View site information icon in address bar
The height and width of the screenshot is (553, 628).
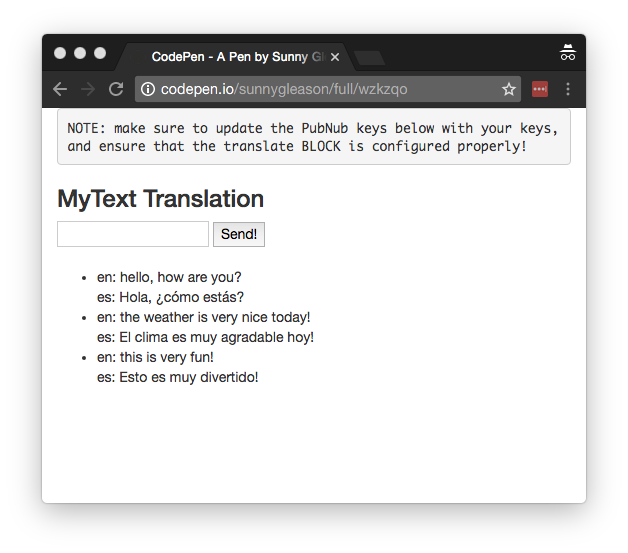click(x=148, y=89)
